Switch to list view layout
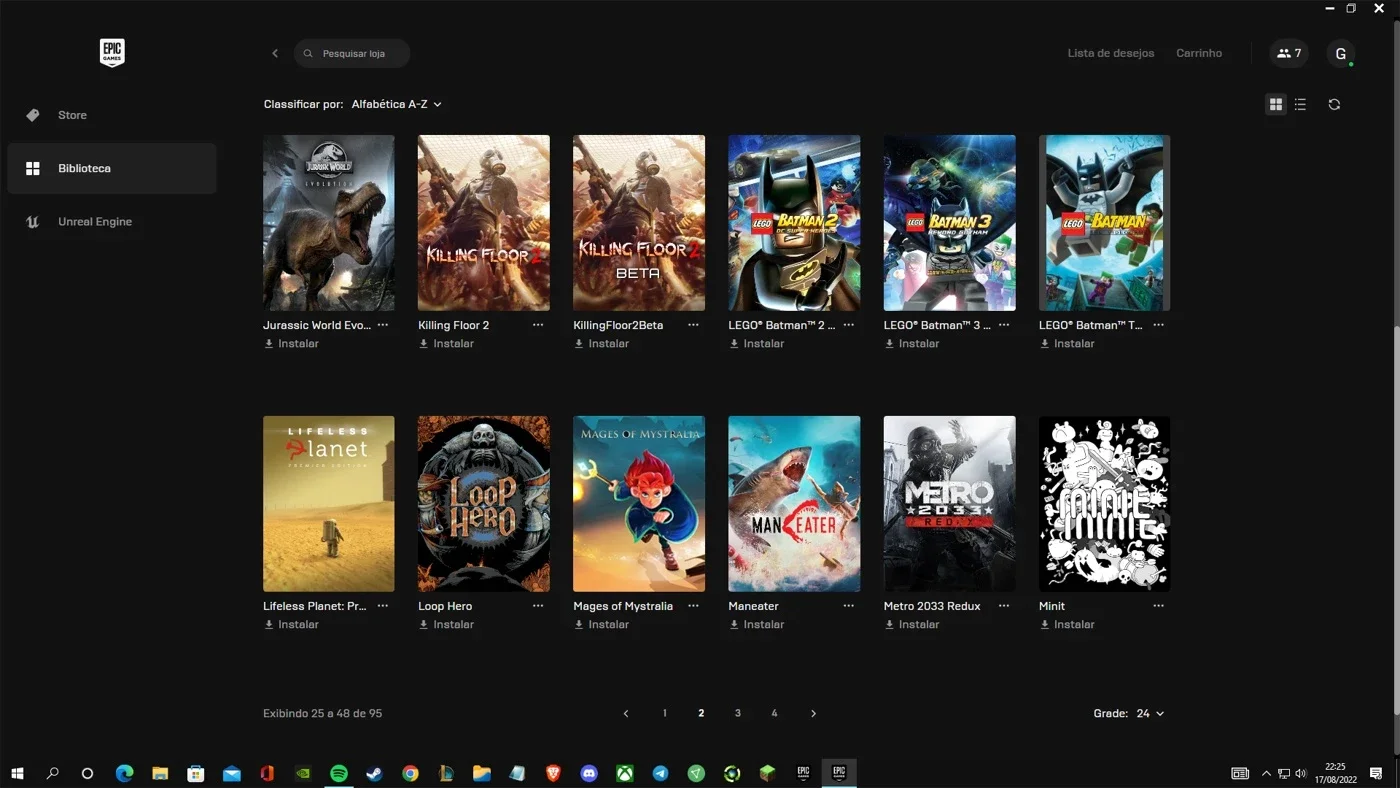This screenshot has height=788, width=1400. coord(1300,104)
